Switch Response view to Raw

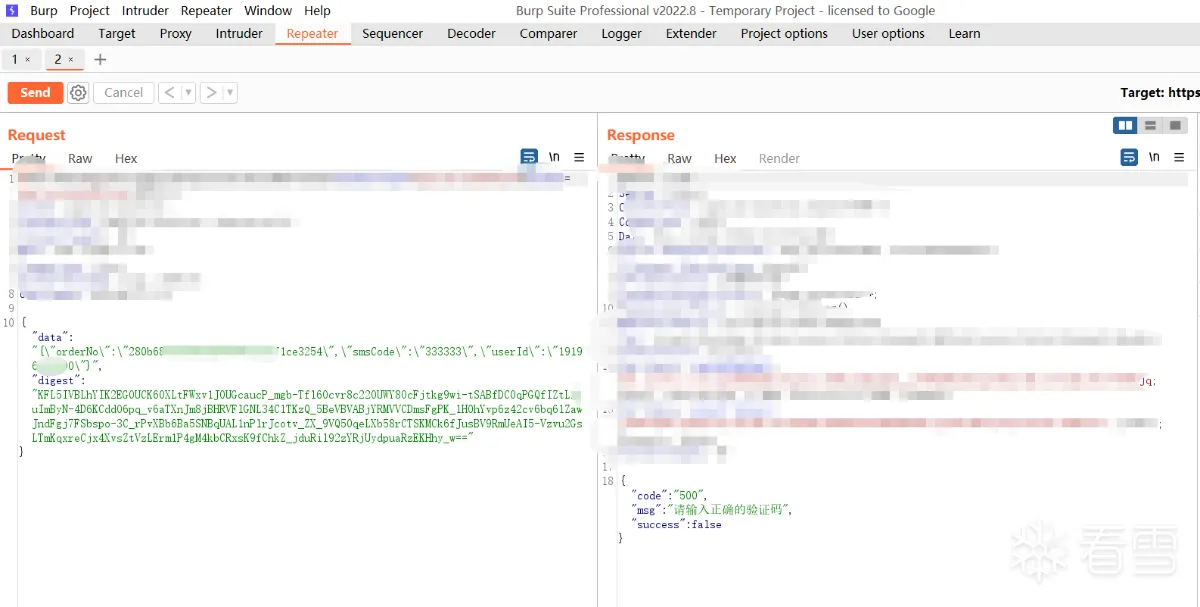679,158
